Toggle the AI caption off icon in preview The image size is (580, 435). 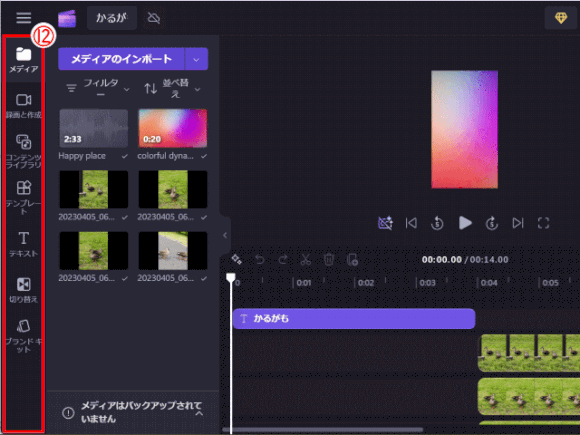coord(385,223)
